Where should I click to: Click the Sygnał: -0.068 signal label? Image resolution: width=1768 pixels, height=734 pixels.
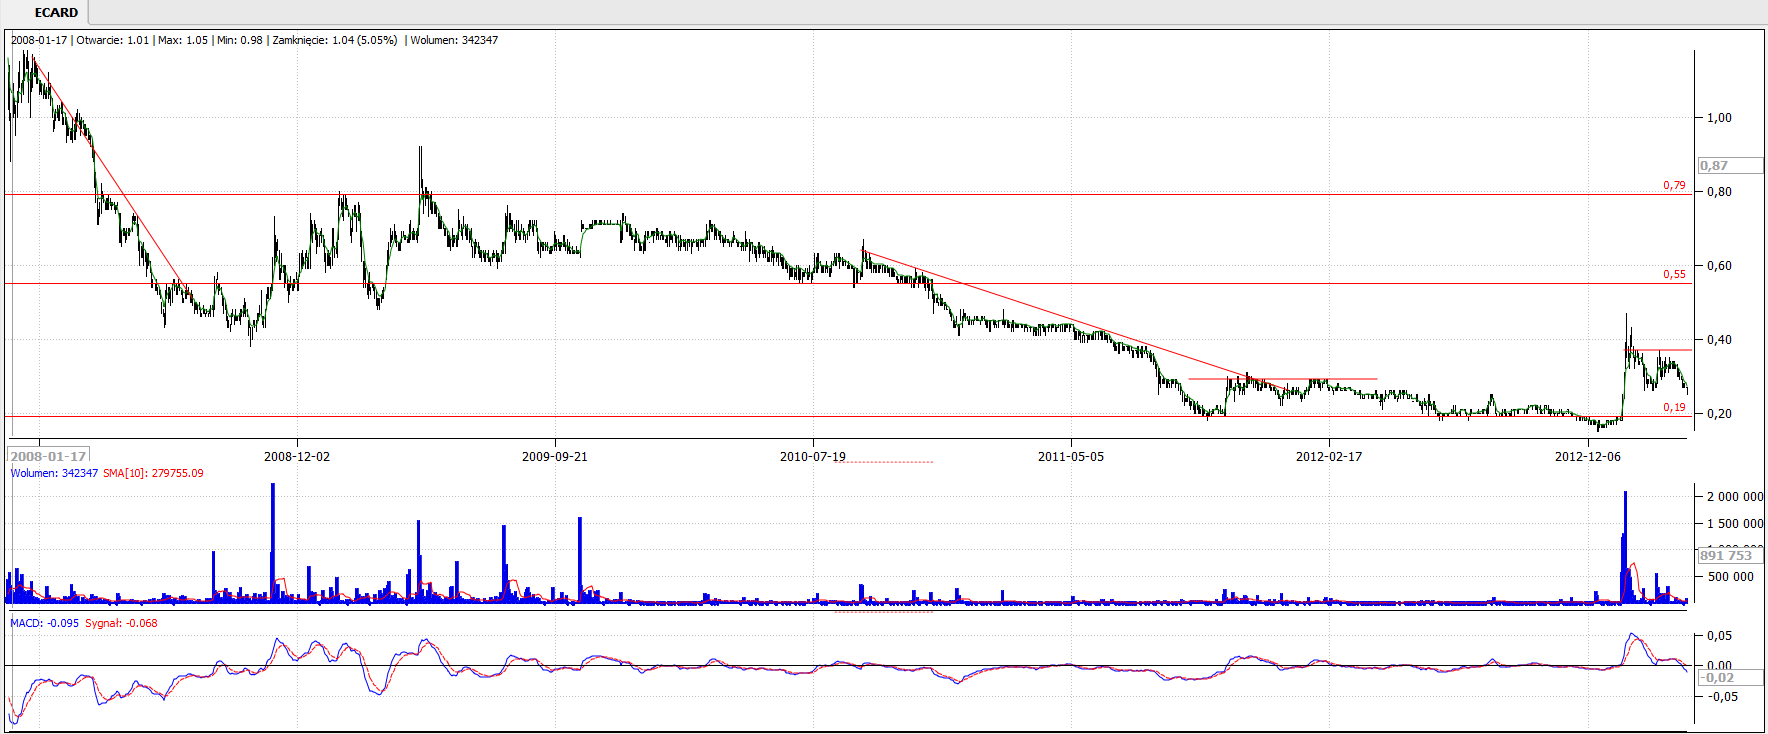121,623
